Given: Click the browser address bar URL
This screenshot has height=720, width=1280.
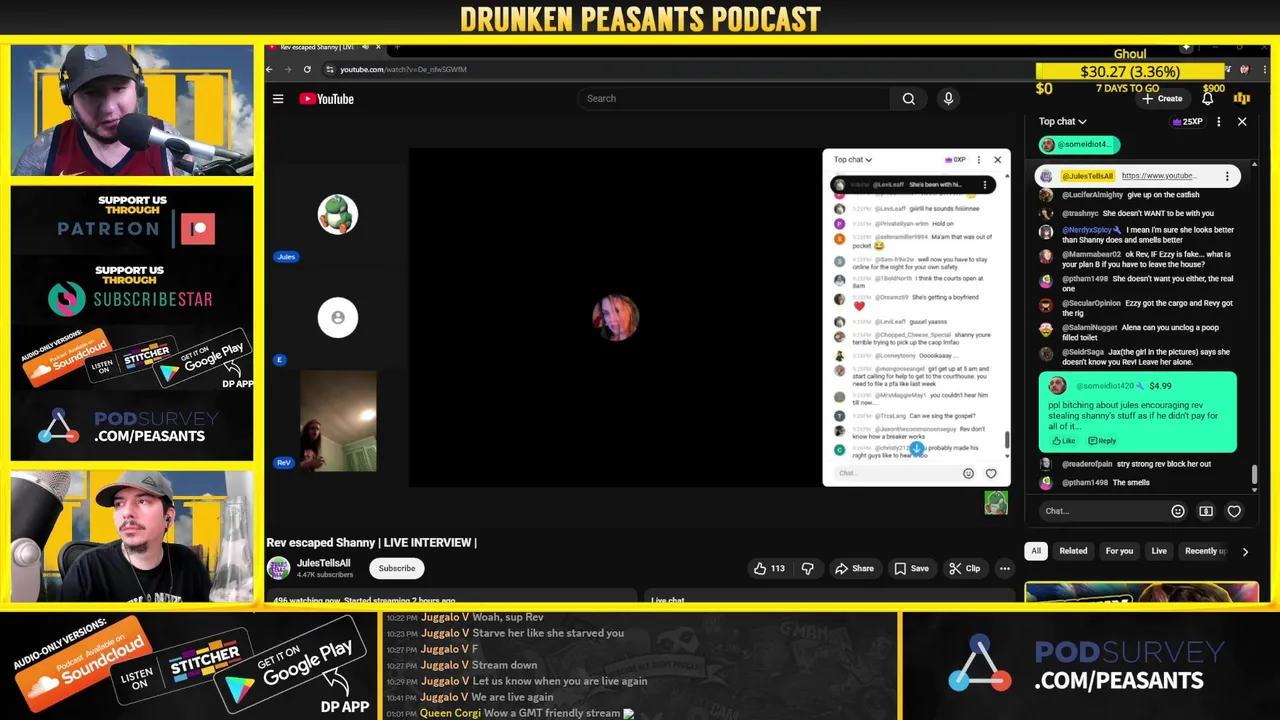Looking at the screenshot, I should [403, 69].
